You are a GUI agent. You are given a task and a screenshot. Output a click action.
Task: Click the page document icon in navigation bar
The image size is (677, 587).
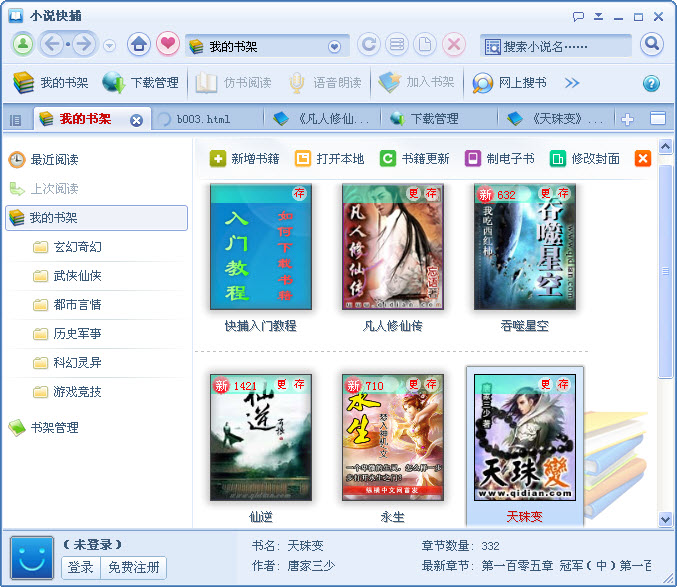point(425,44)
